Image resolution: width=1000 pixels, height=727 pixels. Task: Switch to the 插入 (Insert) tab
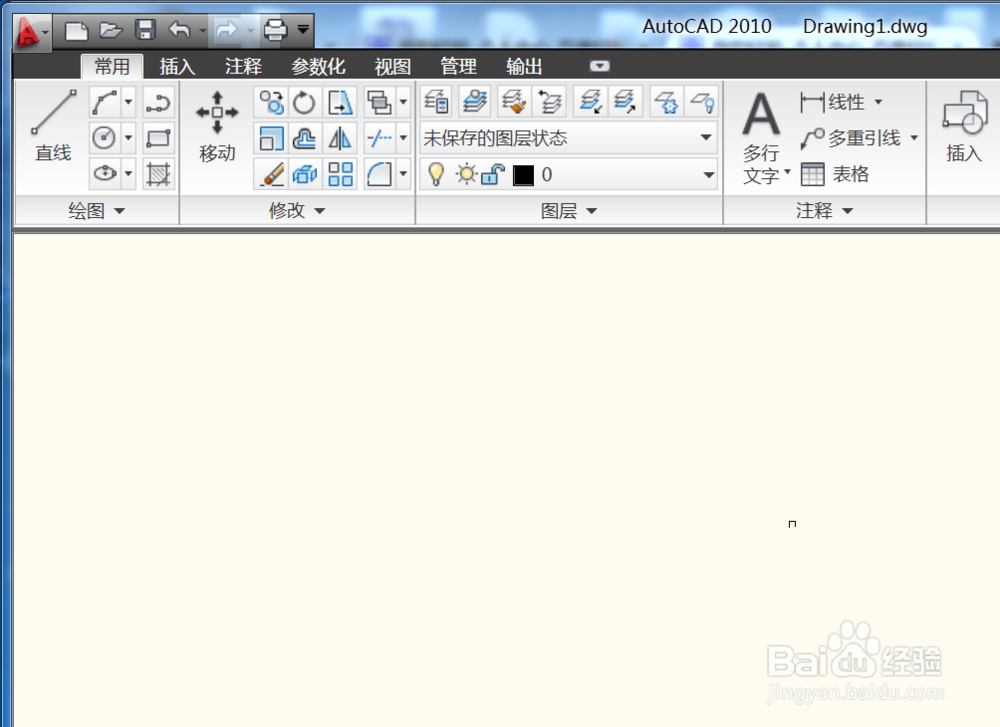point(177,66)
